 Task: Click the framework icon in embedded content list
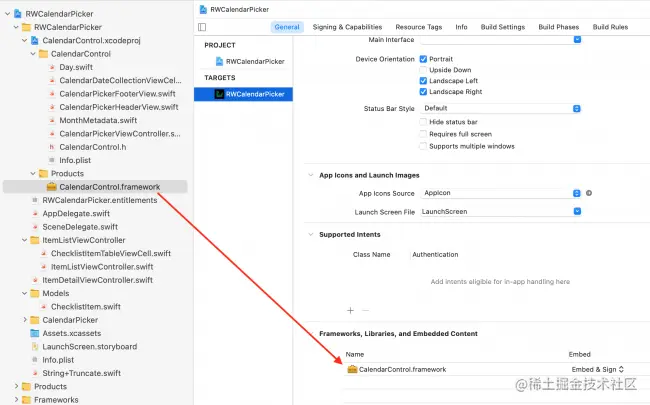point(352,369)
